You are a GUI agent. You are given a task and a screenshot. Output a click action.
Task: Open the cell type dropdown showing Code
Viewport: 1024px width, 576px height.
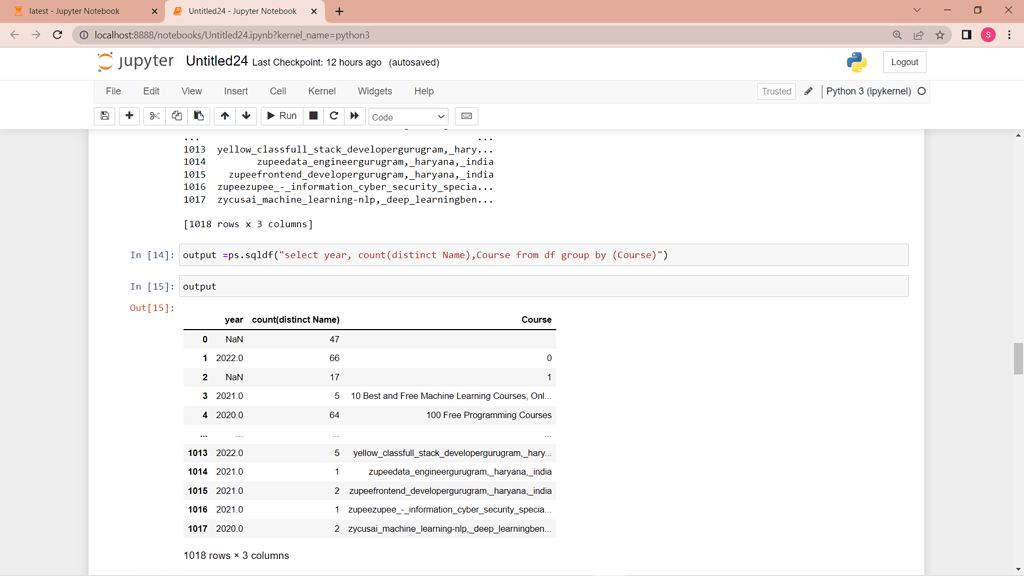pyautogui.click(x=406, y=115)
